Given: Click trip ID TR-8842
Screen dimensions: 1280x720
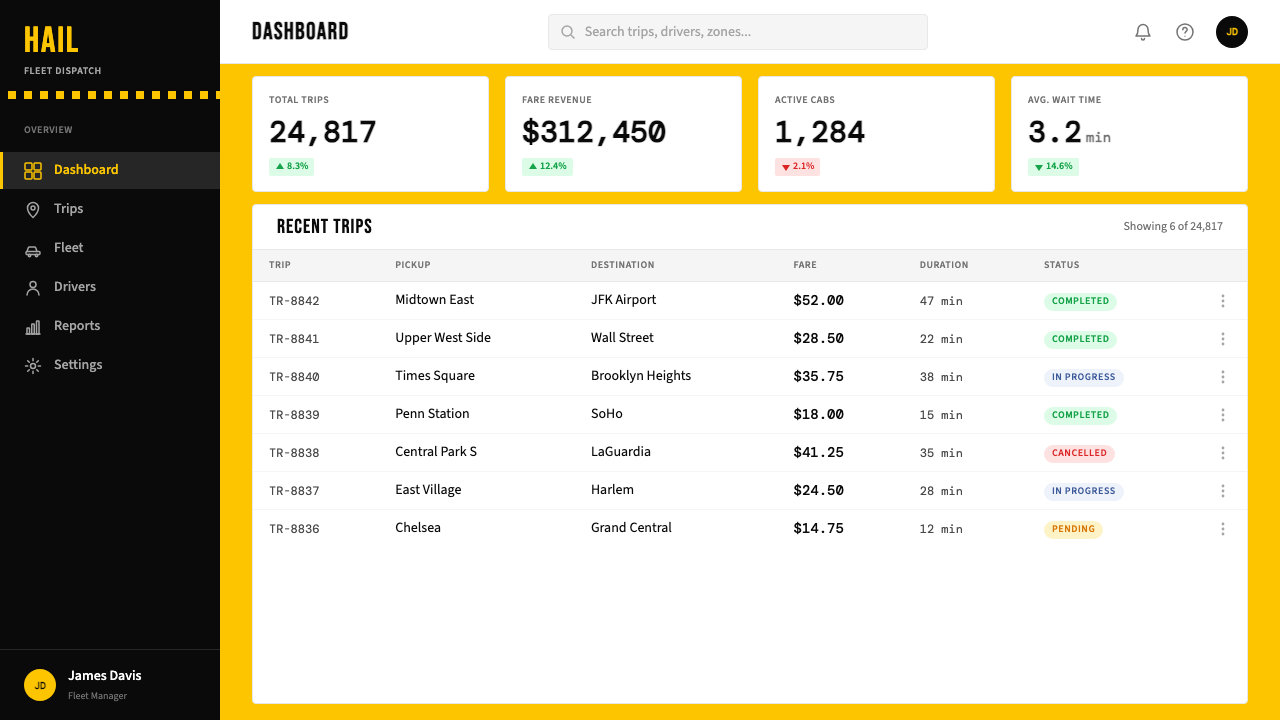Looking at the screenshot, I should (x=294, y=301).
